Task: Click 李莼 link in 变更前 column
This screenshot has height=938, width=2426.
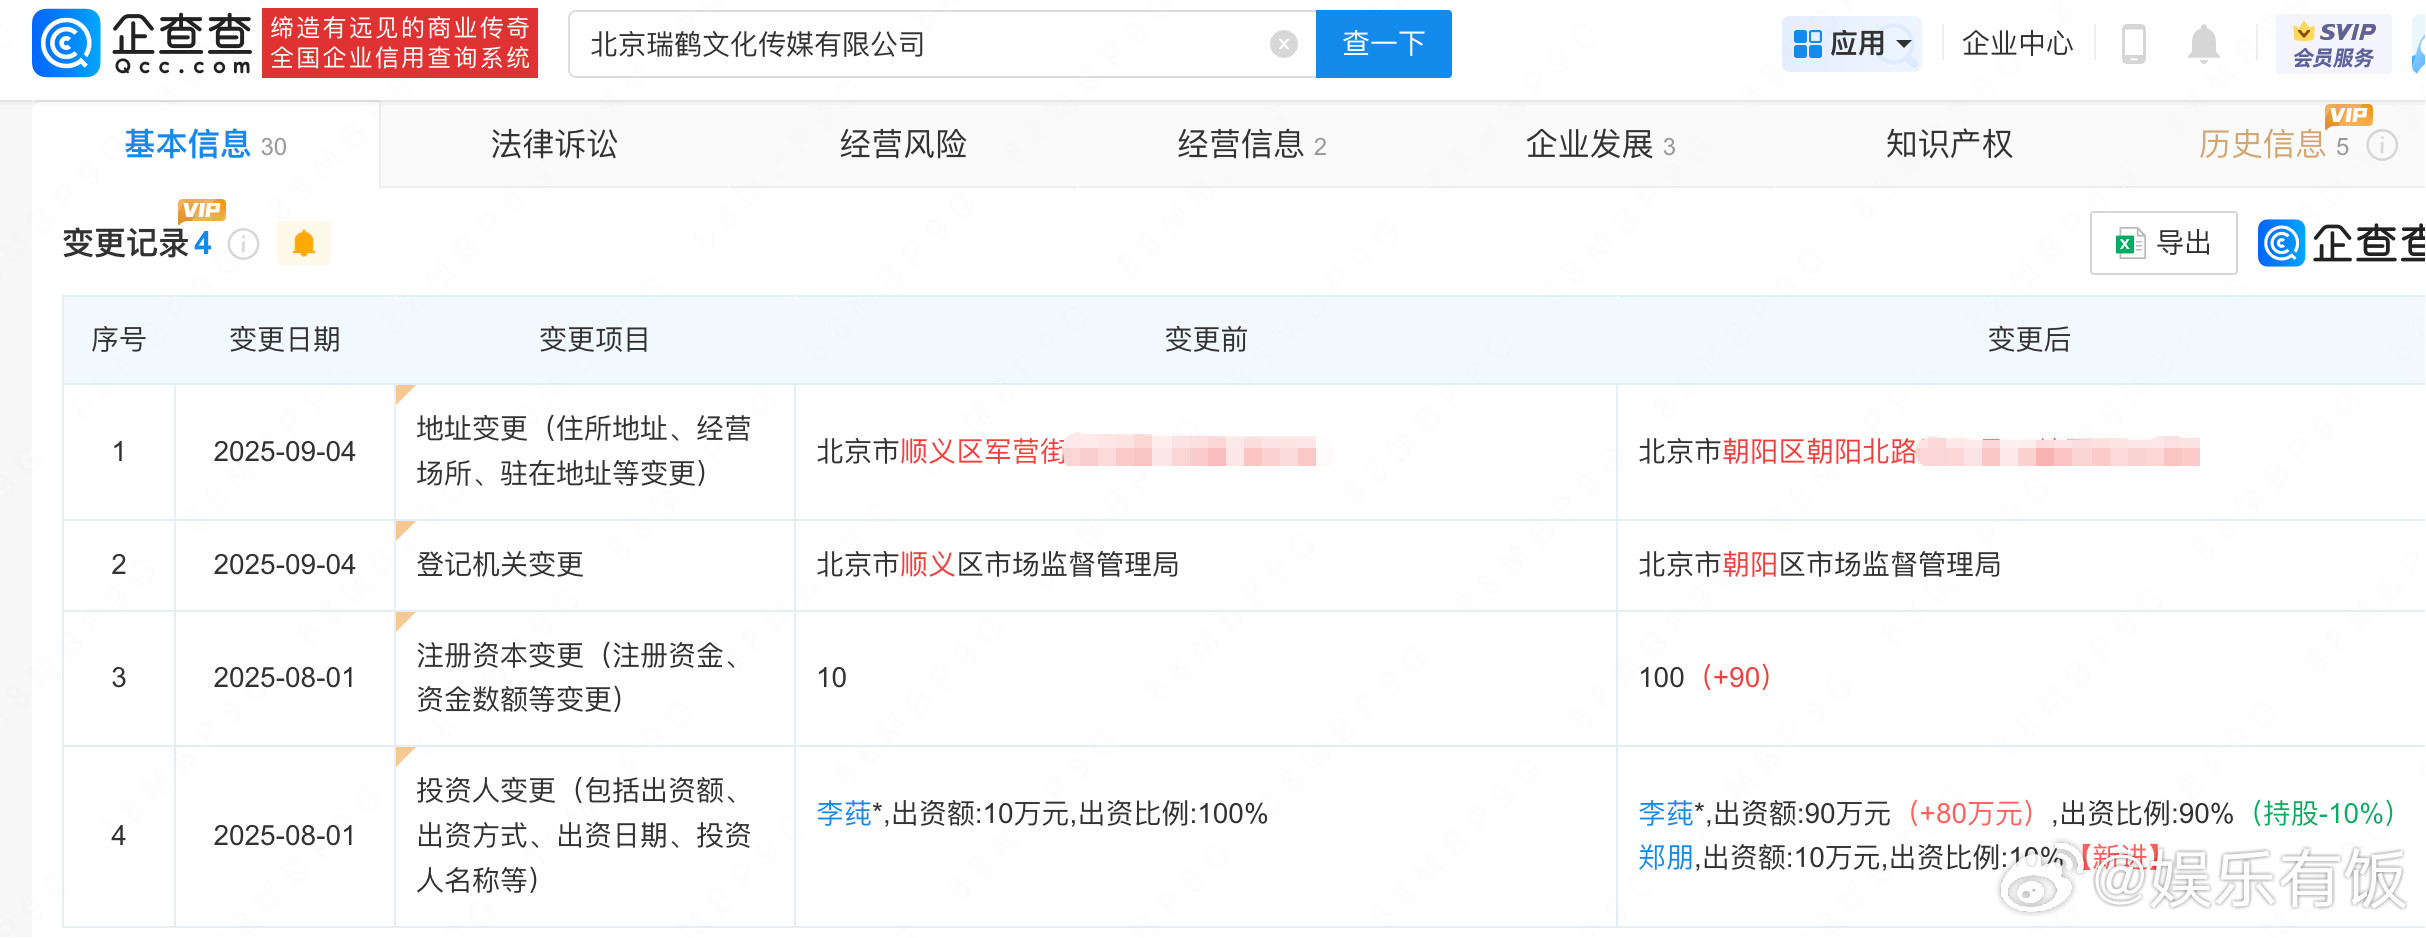Action: (x=844, y=814)
